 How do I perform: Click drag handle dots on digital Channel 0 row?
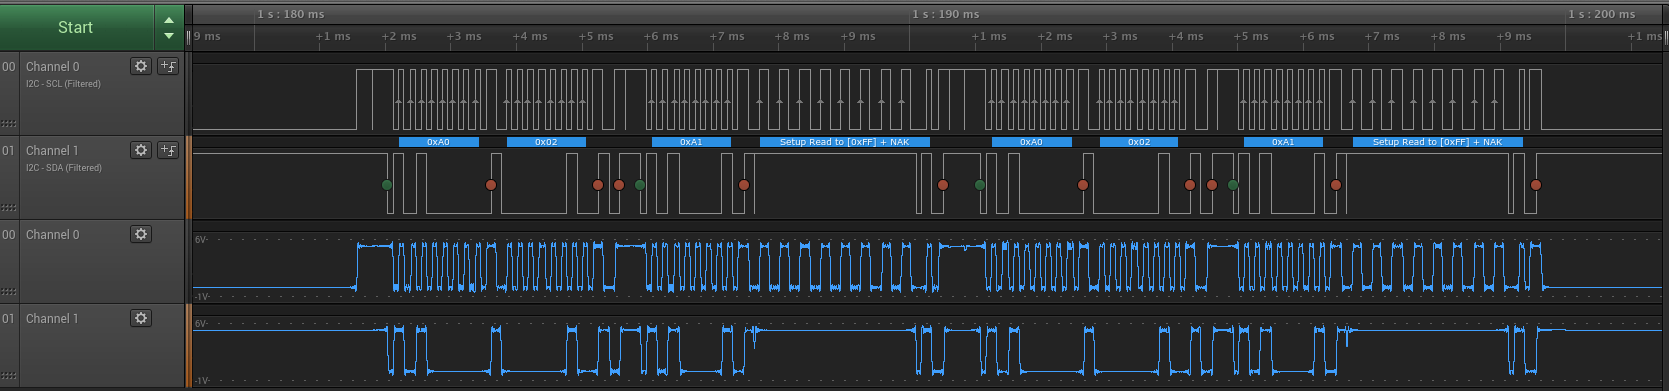[8, 124]
